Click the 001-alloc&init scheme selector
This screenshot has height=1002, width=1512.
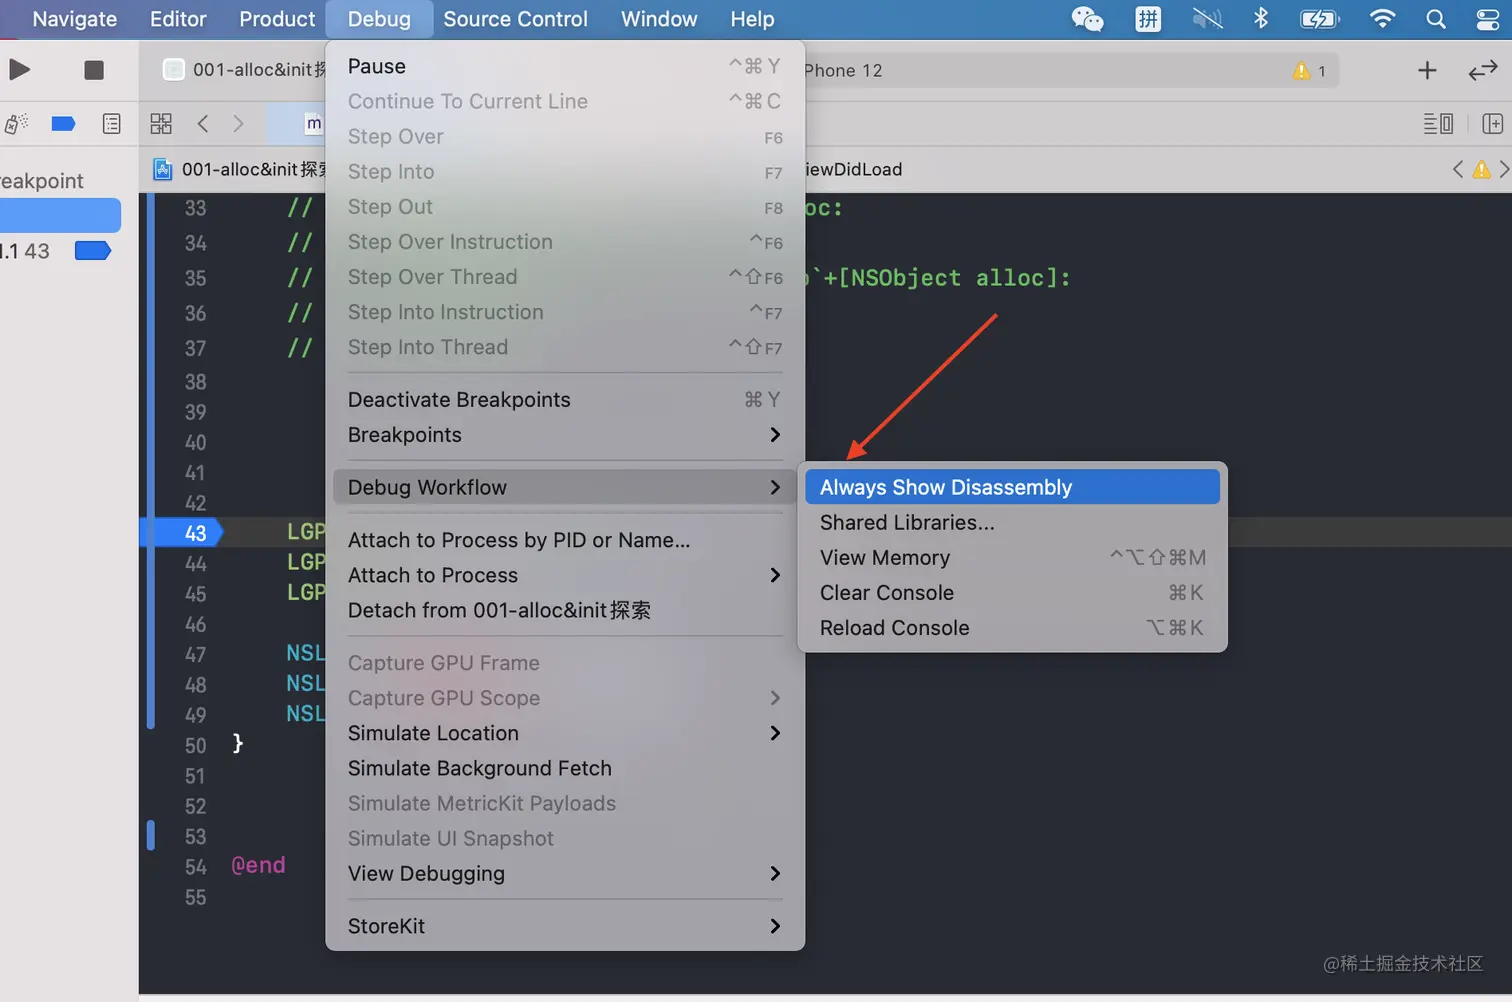point(244,70)
